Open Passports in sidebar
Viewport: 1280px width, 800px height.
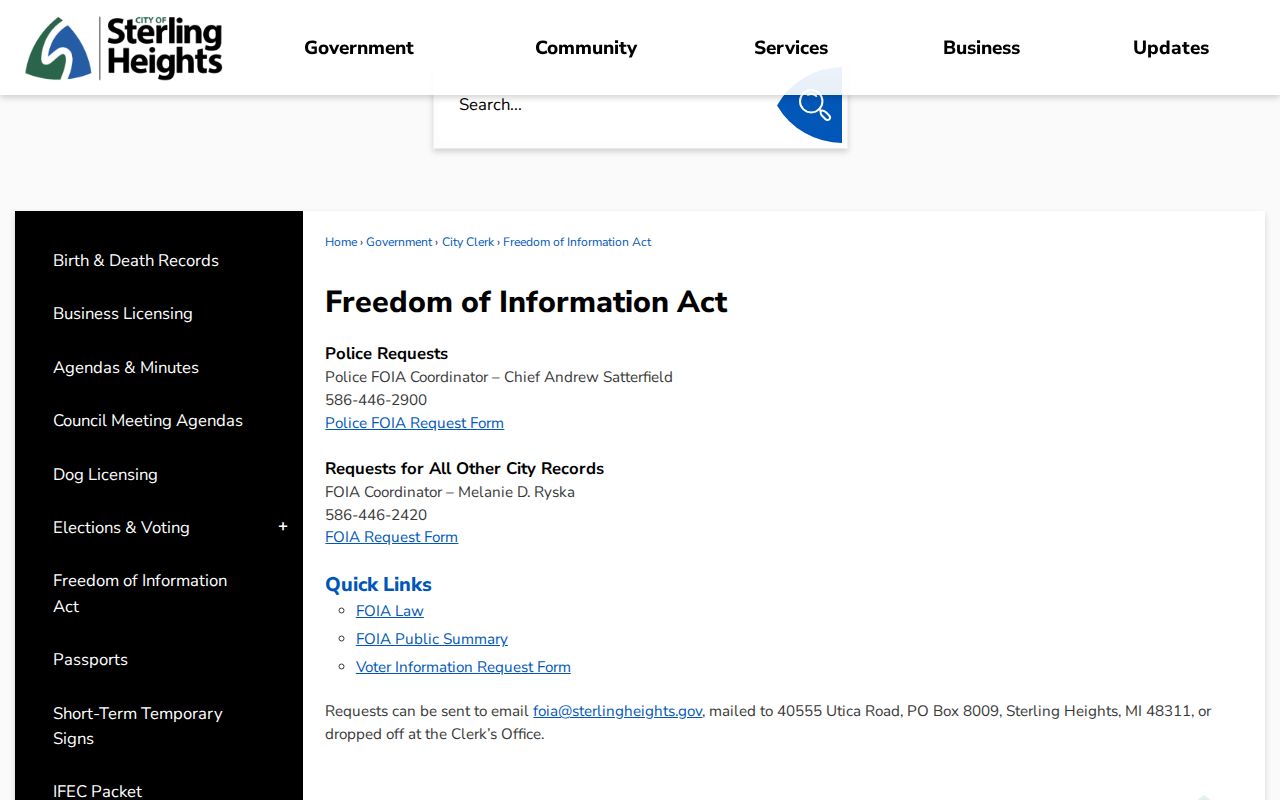pyautogui.click(x=90, y=659)
